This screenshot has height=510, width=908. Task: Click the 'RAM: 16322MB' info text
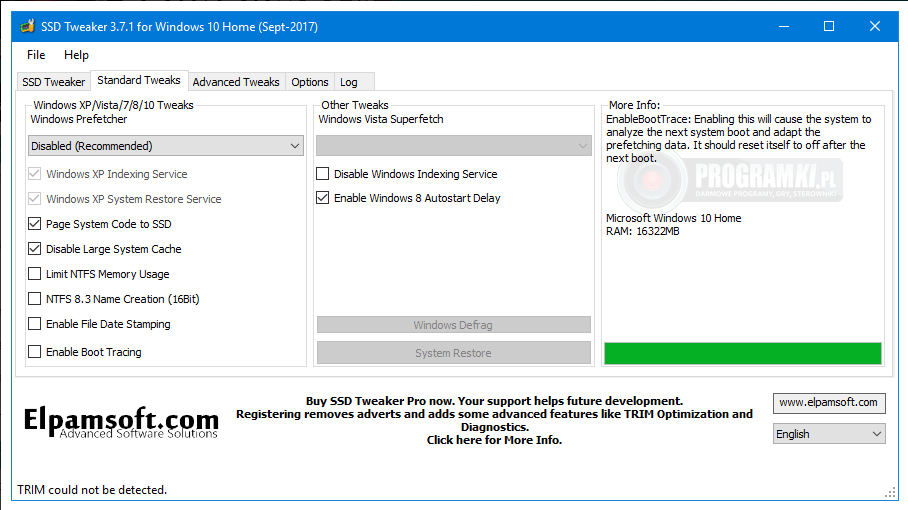643,231
